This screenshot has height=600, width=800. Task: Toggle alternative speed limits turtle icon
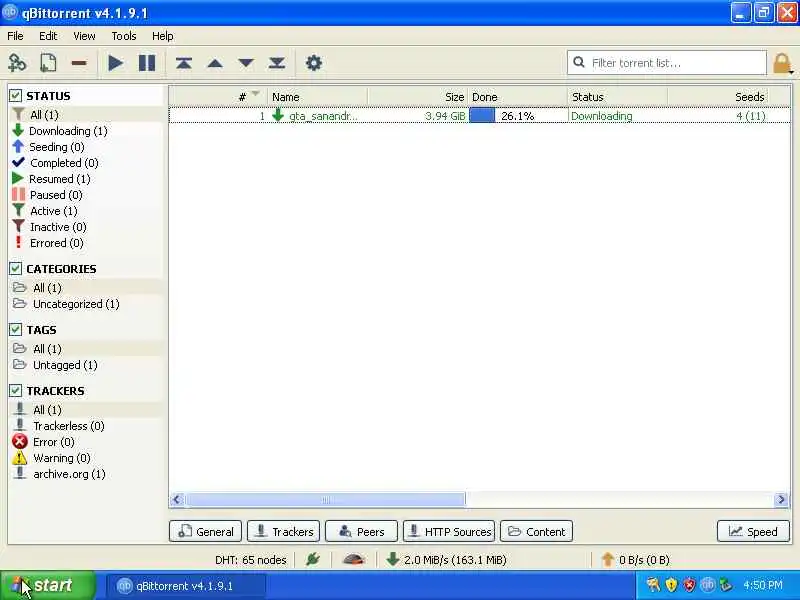point(353,560)
